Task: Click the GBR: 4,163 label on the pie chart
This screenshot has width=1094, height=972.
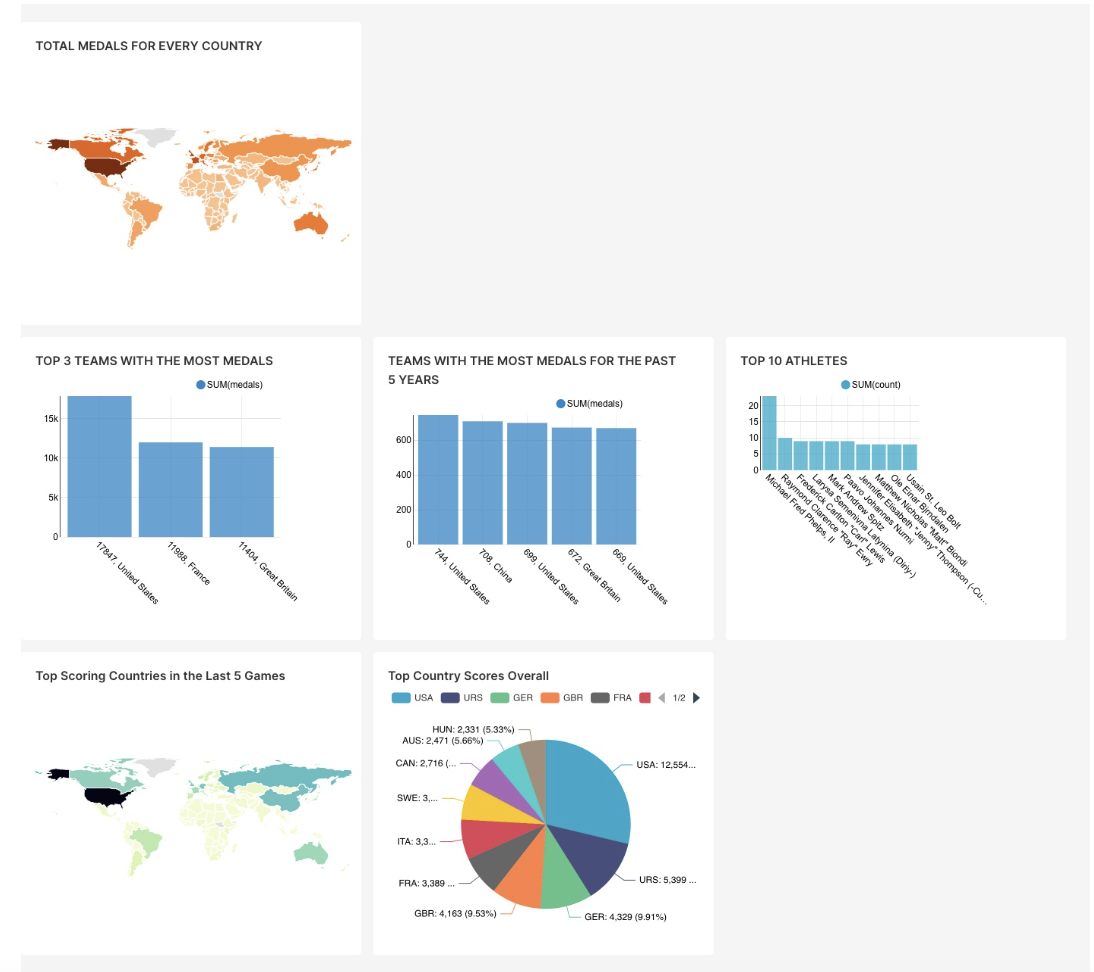Action: pos(457,915)
